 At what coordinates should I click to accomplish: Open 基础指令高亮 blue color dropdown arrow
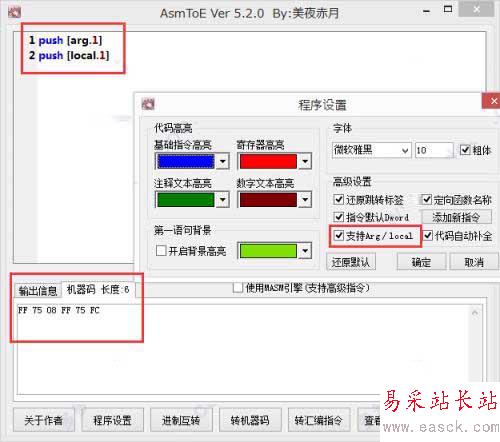(222, 161)
